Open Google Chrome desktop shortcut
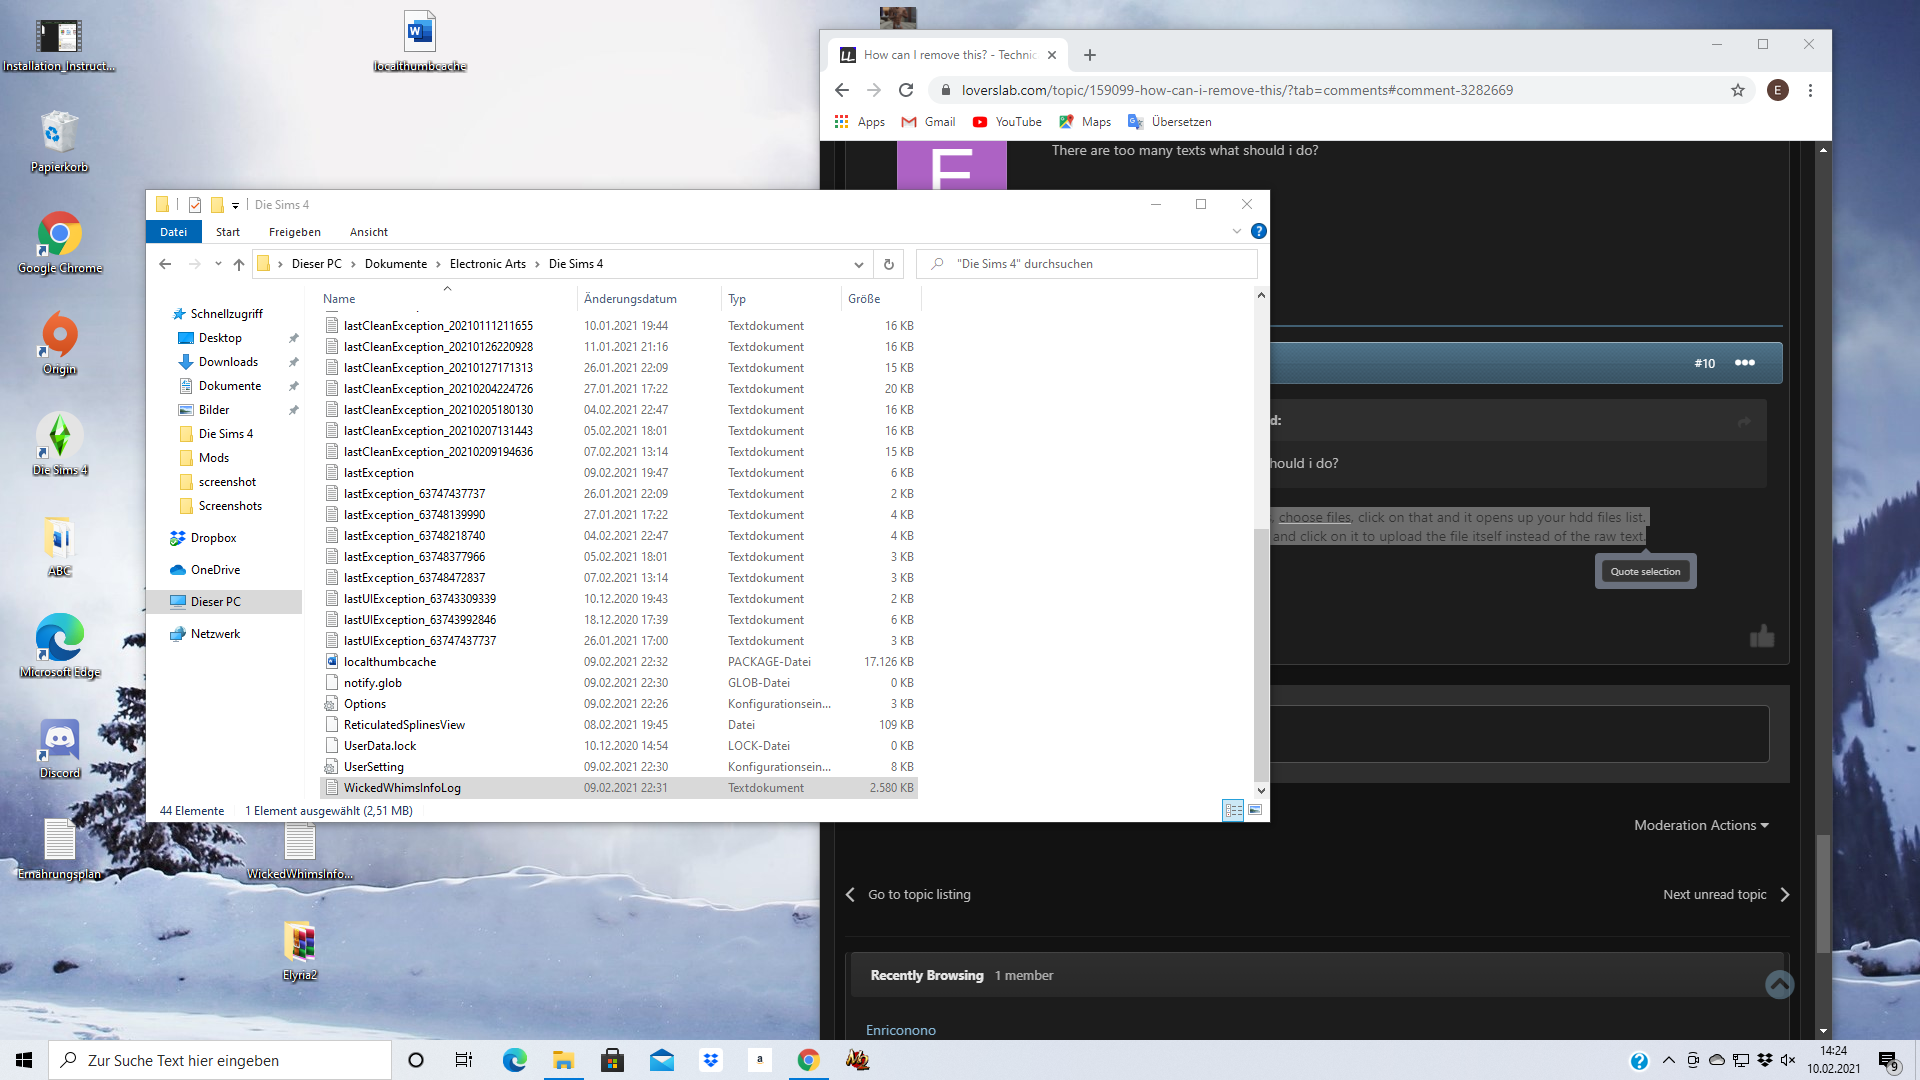Viewport: 1920px width, 1080px height. [59, 243]
